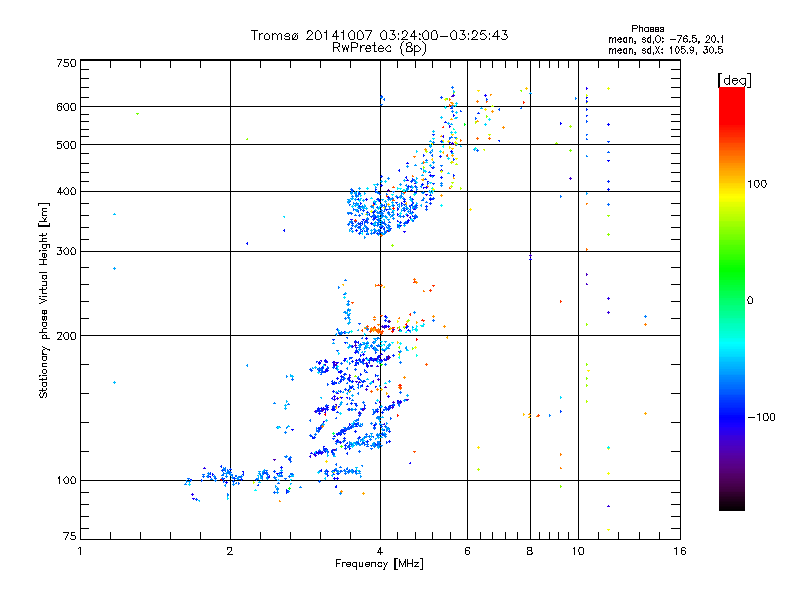Click the 'Phases' header text
Image resolution: width=800 pixels, height=600 pixels.
tap(647, 29)
